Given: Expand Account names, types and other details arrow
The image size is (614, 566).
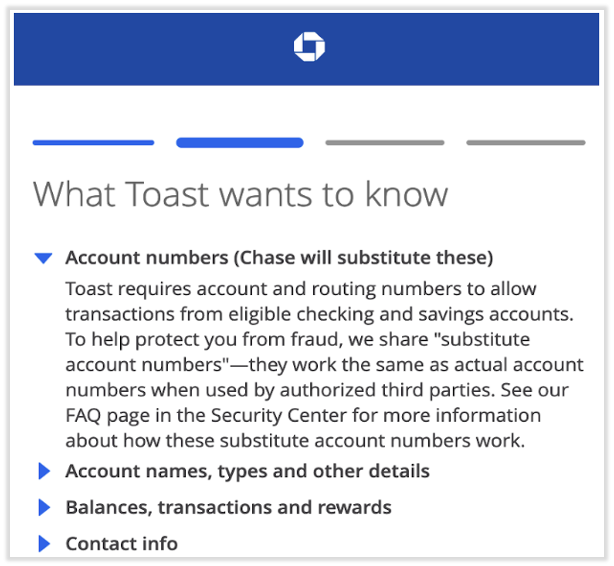Looking at the screenshot, I should click(x=43, y=471).
